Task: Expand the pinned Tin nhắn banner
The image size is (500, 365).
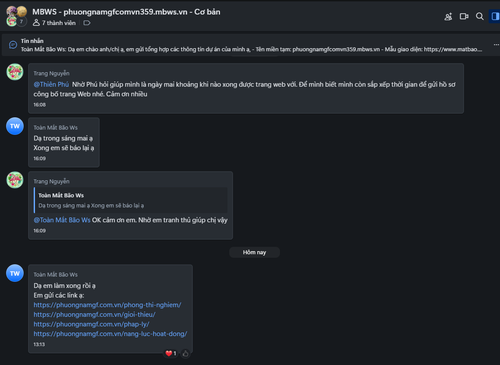Action: 250,45
